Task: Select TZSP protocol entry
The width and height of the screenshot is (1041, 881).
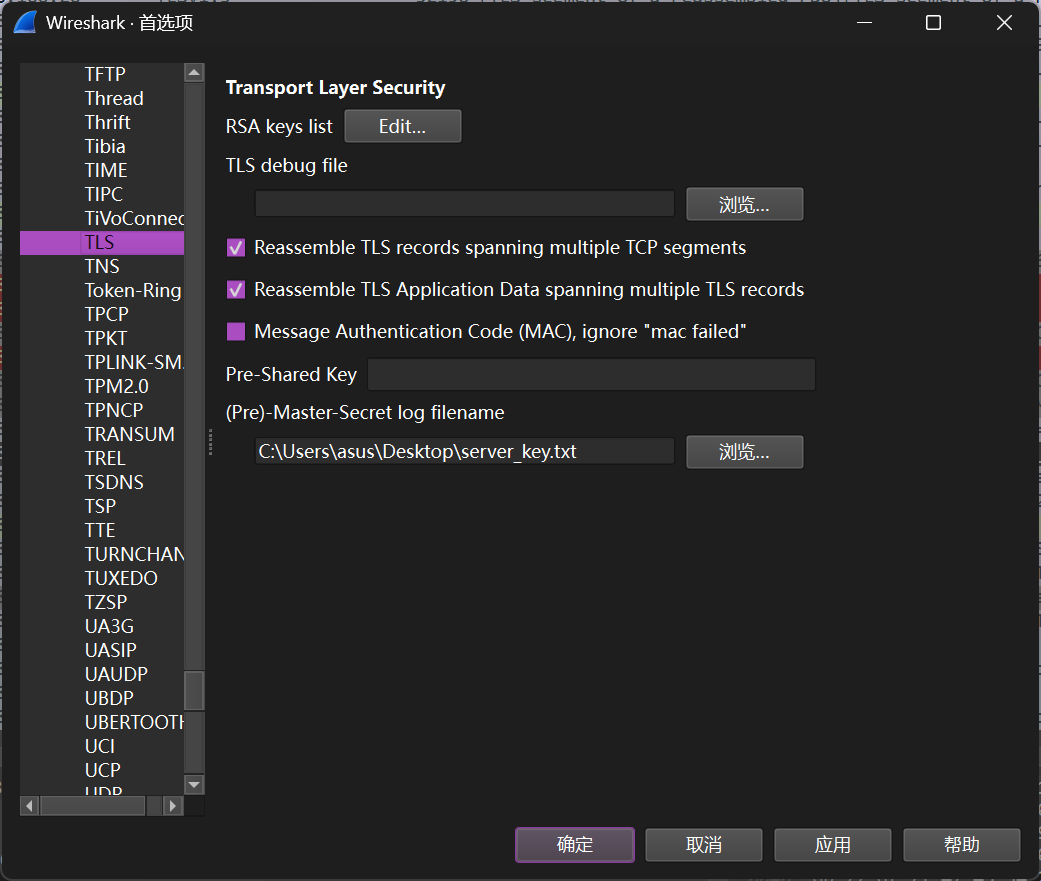Action: pos(106,602)
